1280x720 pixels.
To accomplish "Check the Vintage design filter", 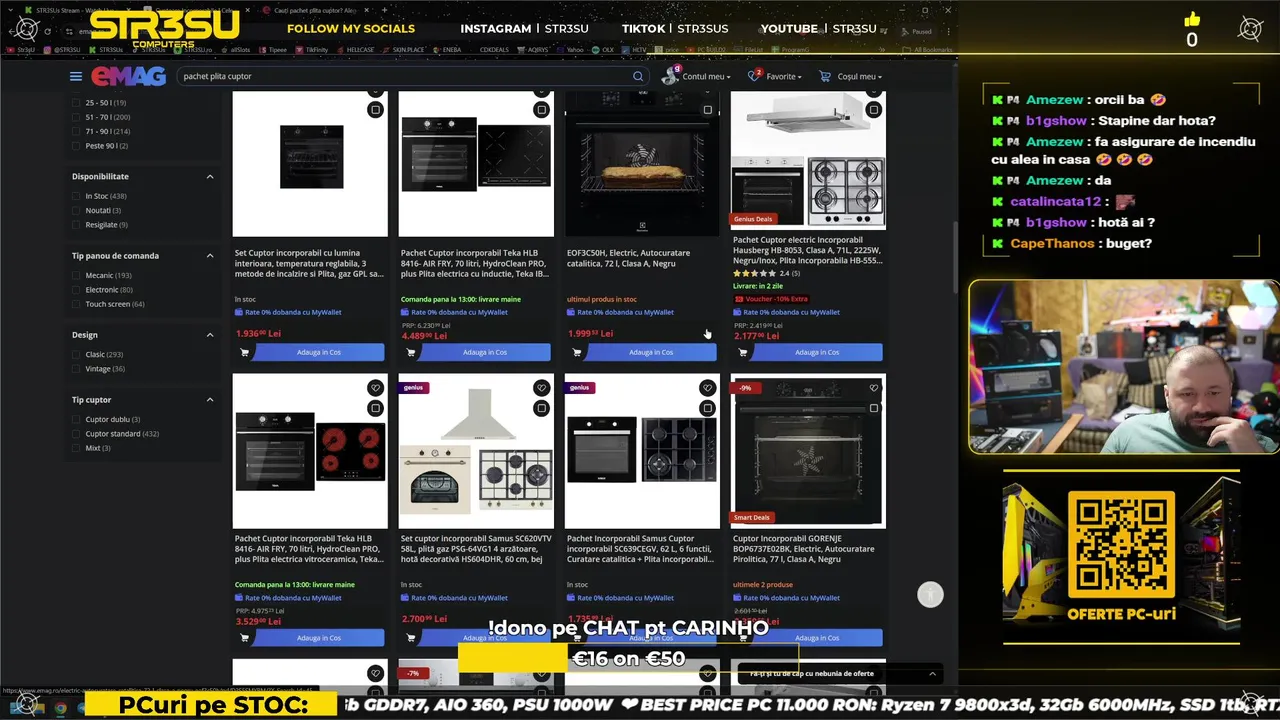I will [x=77, y=369].
